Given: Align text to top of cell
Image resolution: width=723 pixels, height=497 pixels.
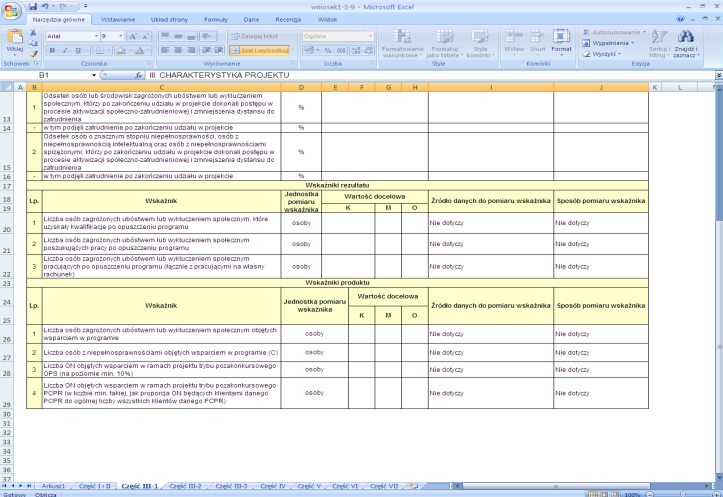Looking at the screenshot, I should pos(165,36).
